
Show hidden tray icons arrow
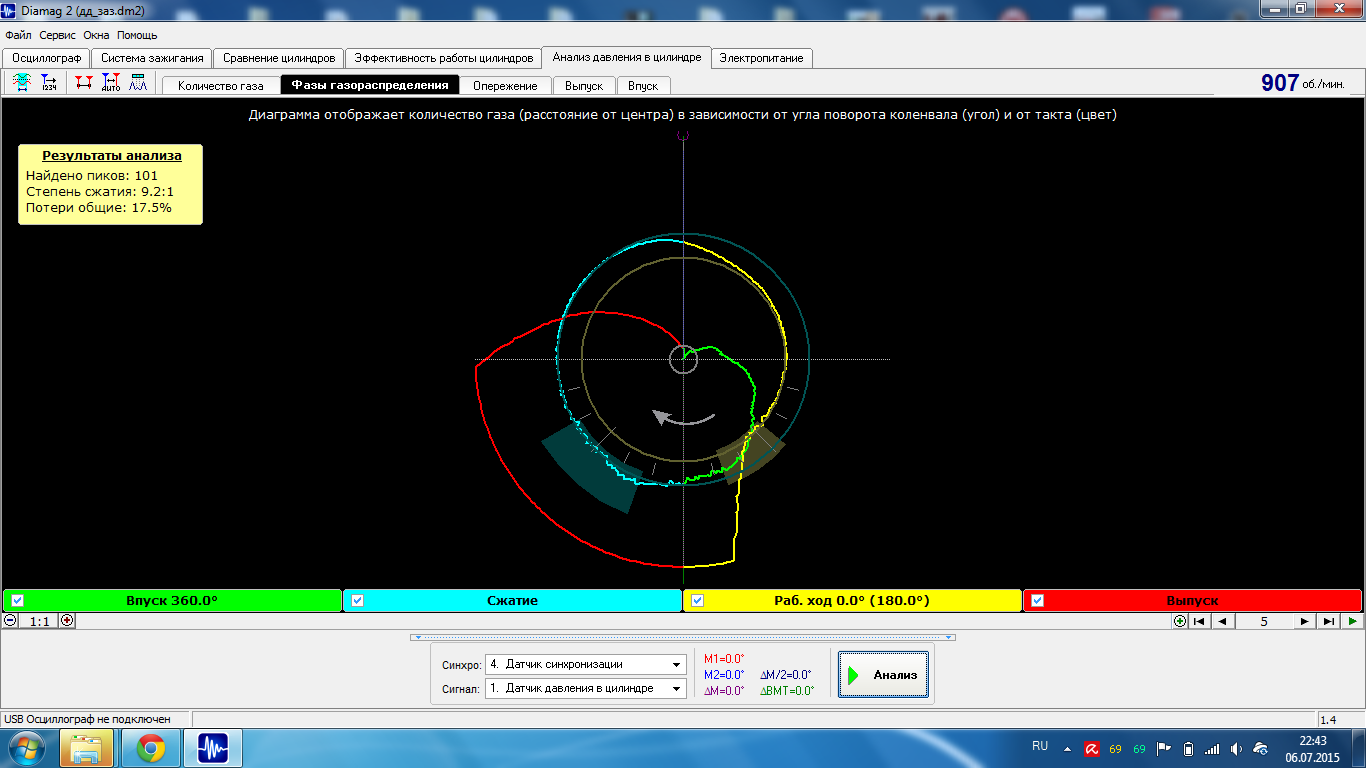pos(1067,748)
